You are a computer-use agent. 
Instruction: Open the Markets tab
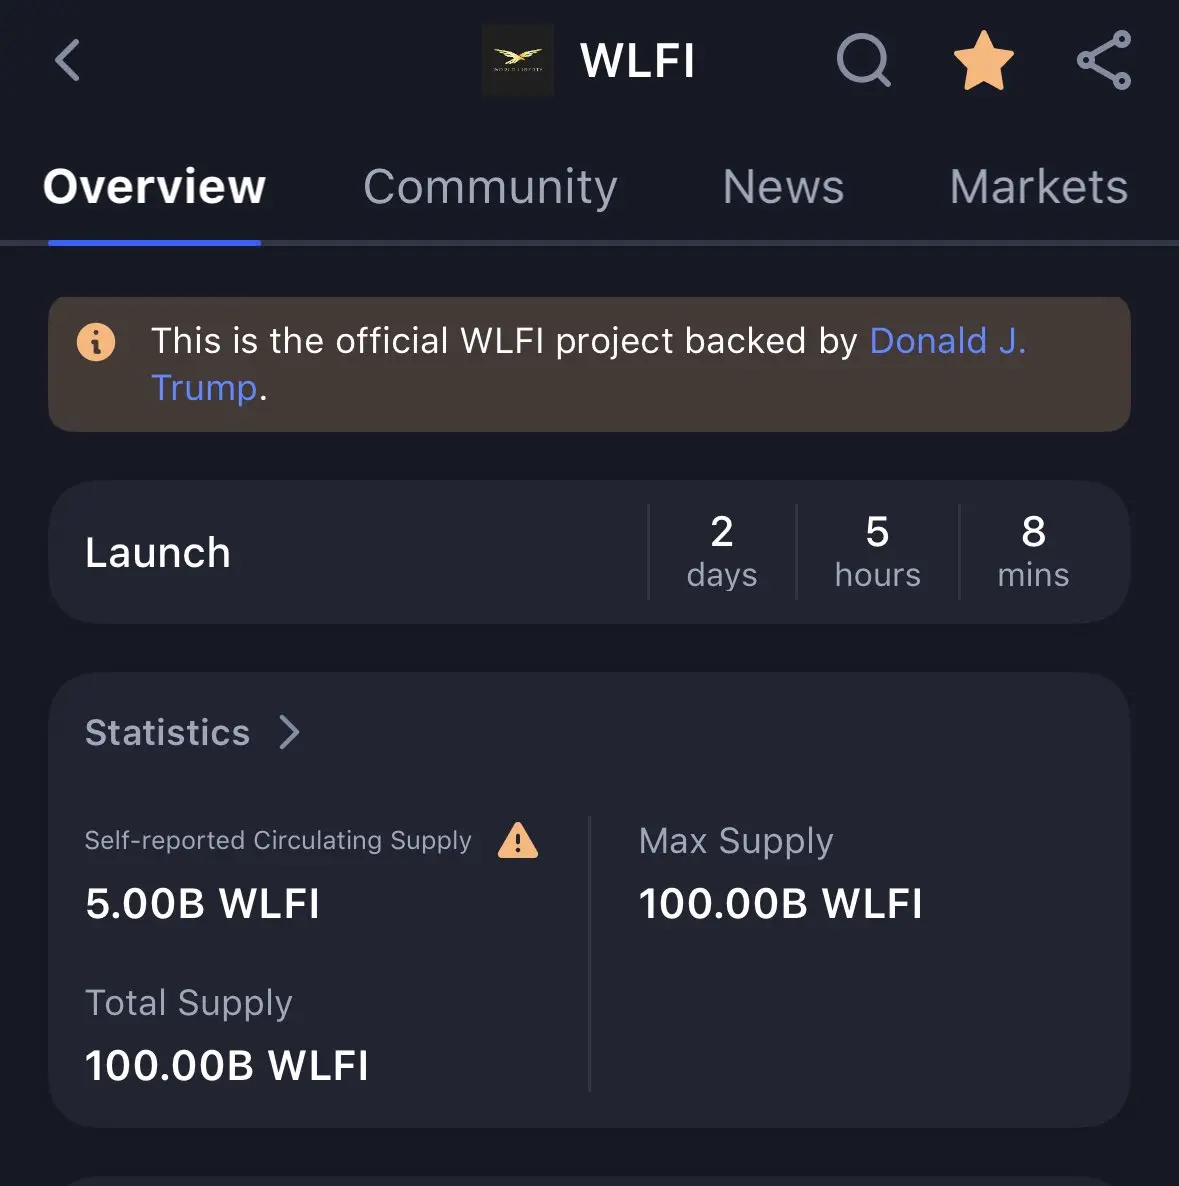pyautogui.click(x=1038, y=187)
